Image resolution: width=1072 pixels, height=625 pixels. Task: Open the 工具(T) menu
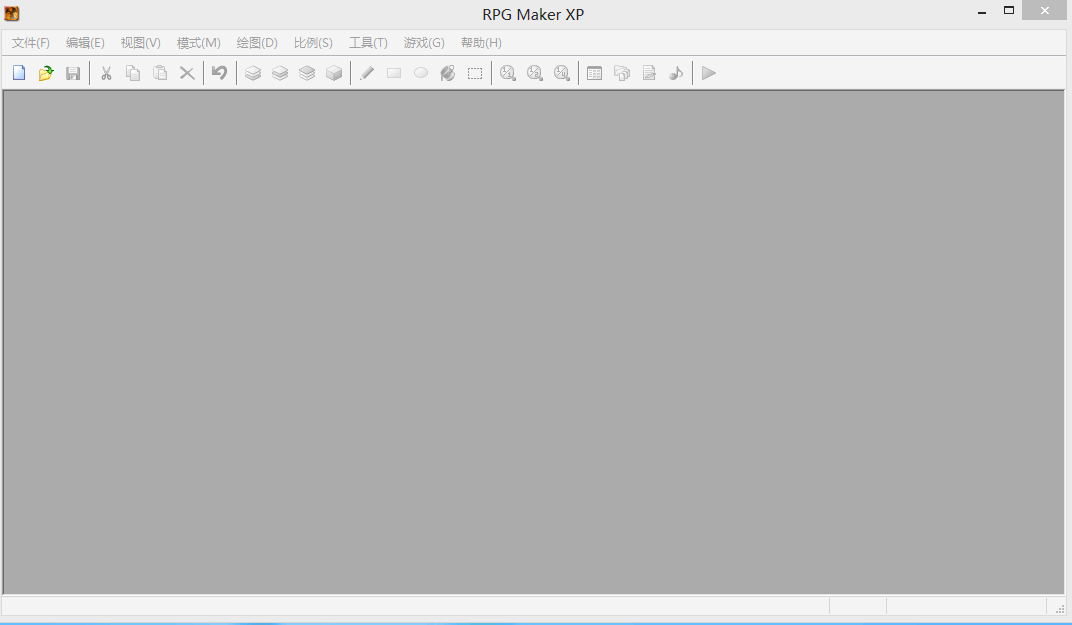point(368,43)
